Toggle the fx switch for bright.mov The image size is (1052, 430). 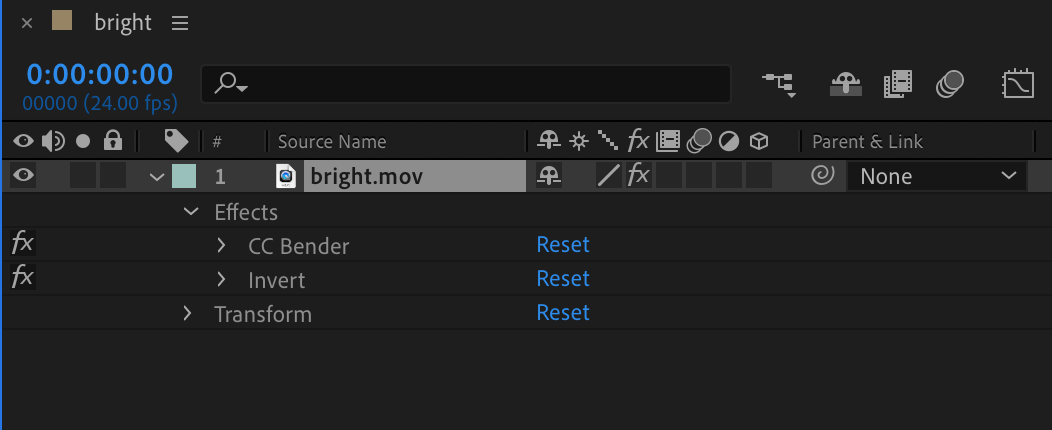pyautogui.click(x=638, y=176)
